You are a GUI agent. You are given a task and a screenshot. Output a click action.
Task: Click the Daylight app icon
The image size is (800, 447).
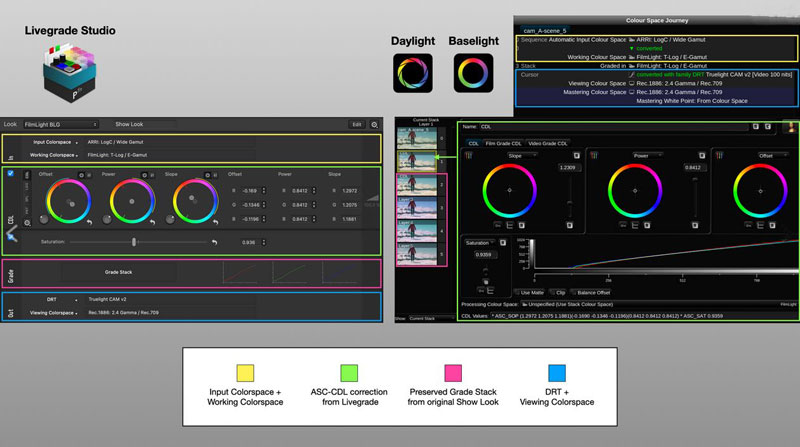(x=413, y=73)
